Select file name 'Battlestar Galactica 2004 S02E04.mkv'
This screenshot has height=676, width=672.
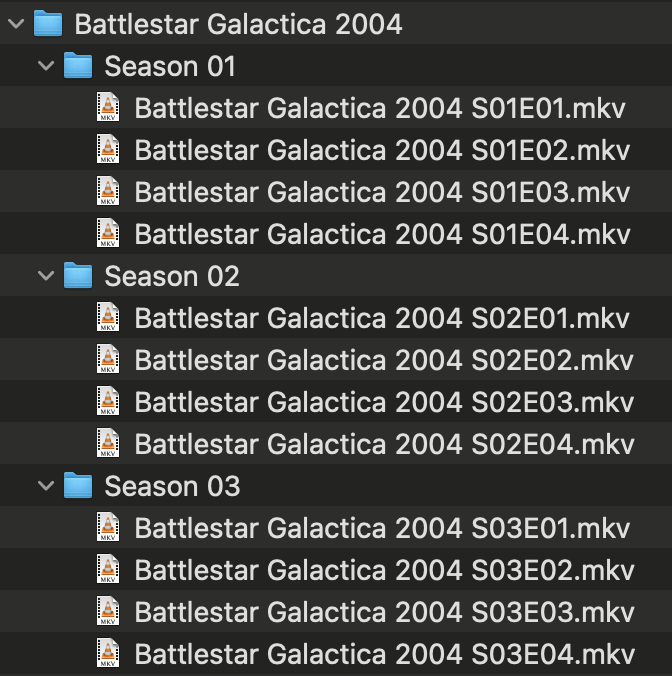(384, 444)
